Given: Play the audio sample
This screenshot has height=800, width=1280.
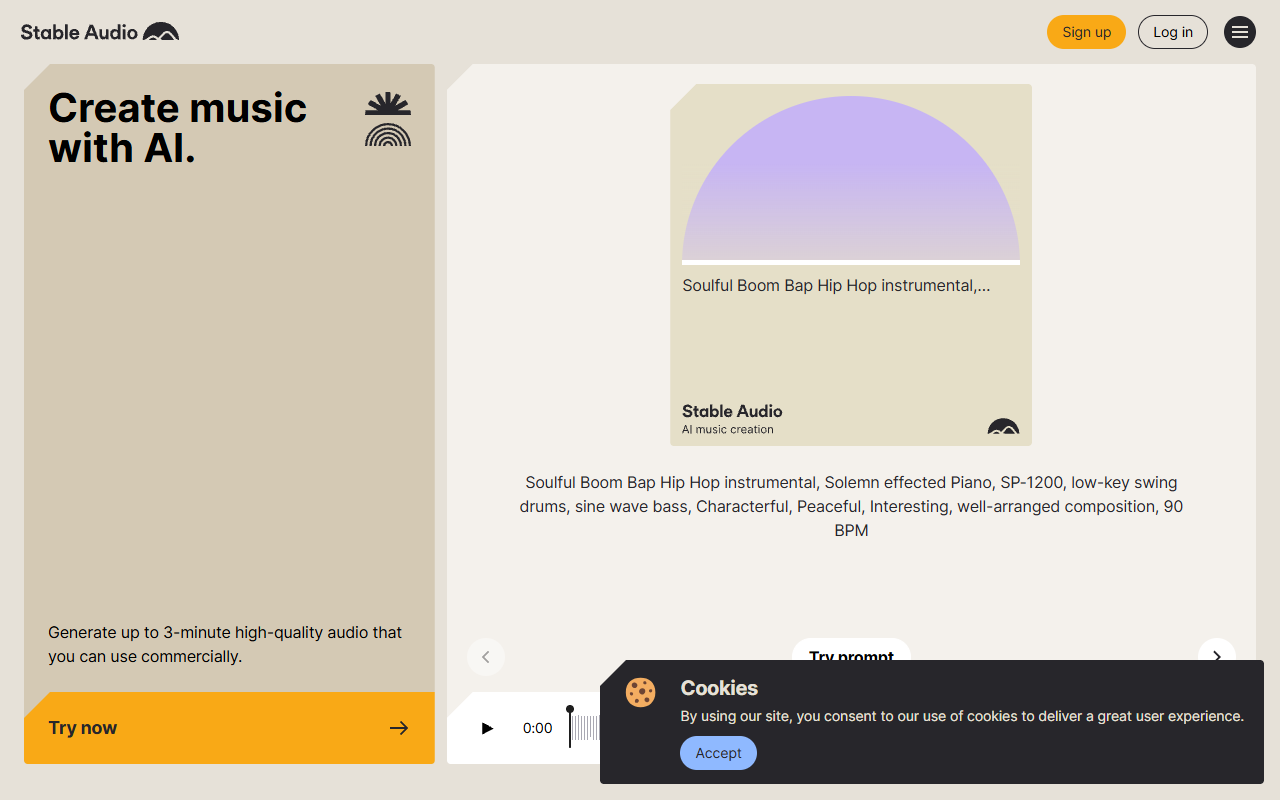Looking at the screenshot, I should [x=487, y=728].
